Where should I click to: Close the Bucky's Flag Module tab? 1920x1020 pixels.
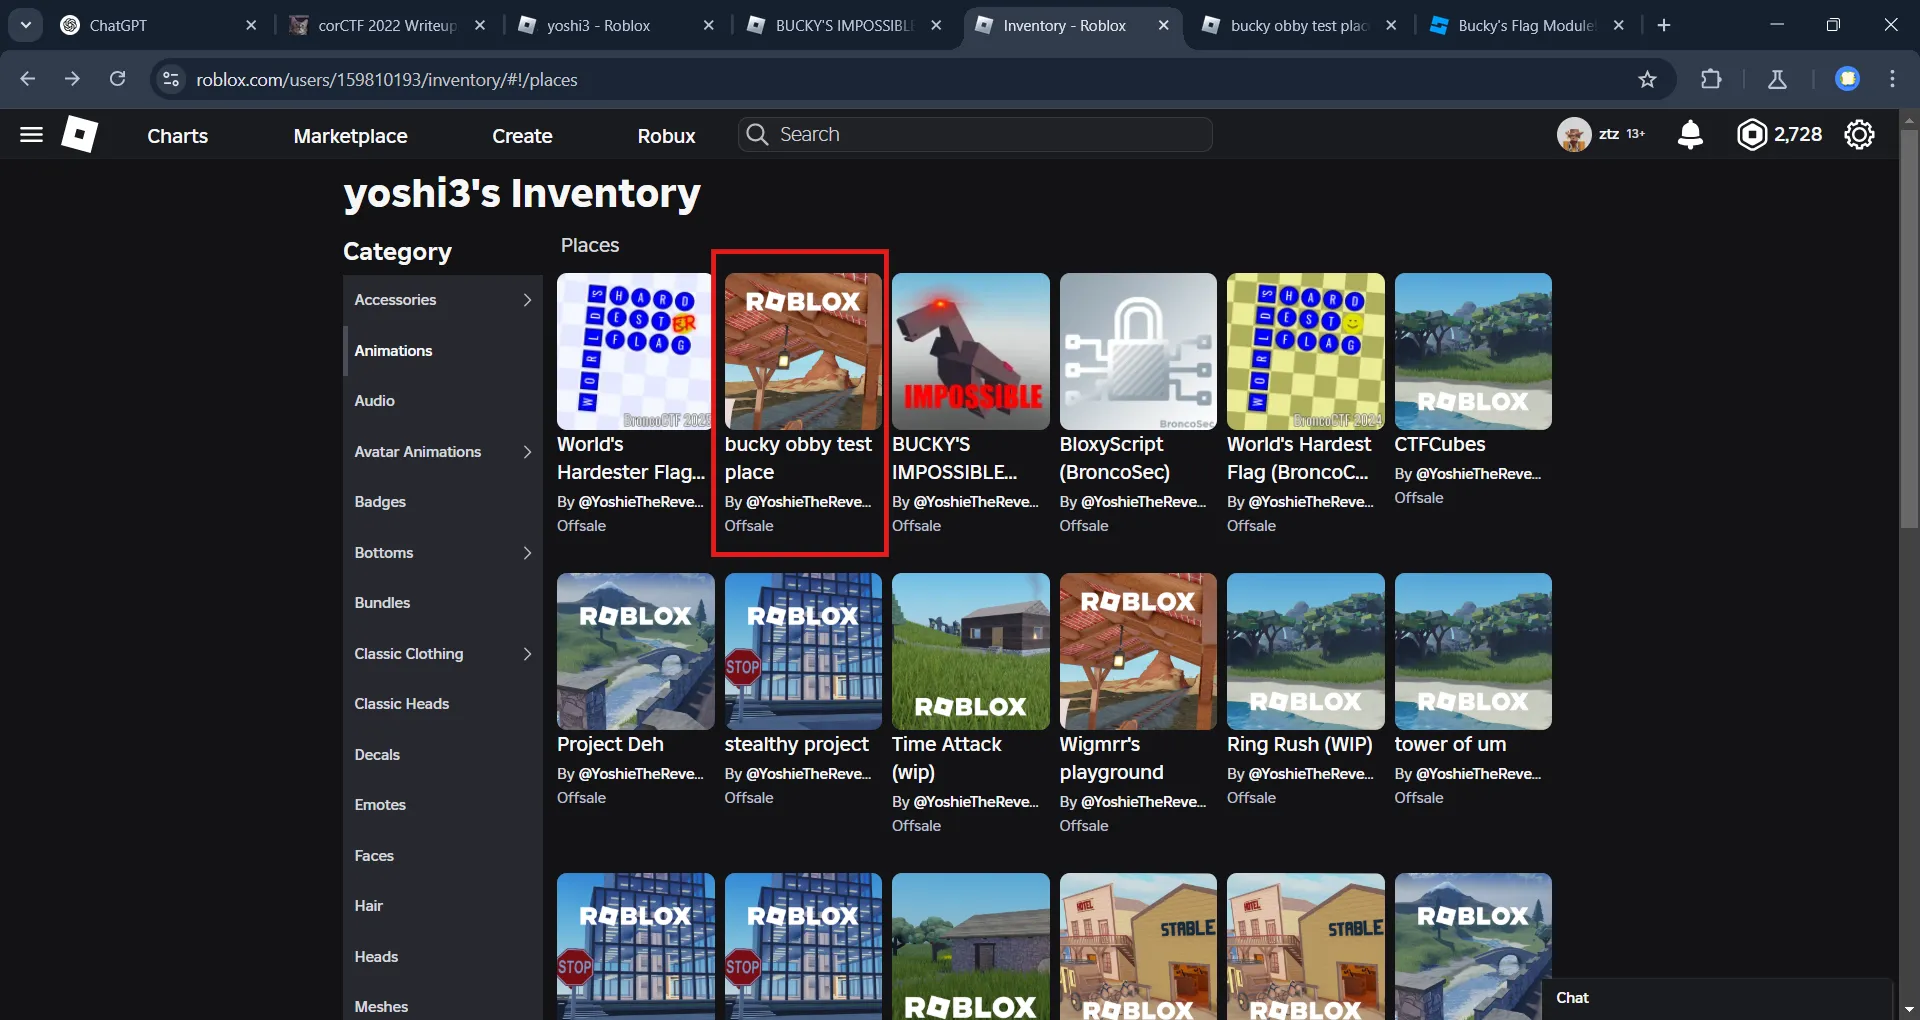point(1619,25)
